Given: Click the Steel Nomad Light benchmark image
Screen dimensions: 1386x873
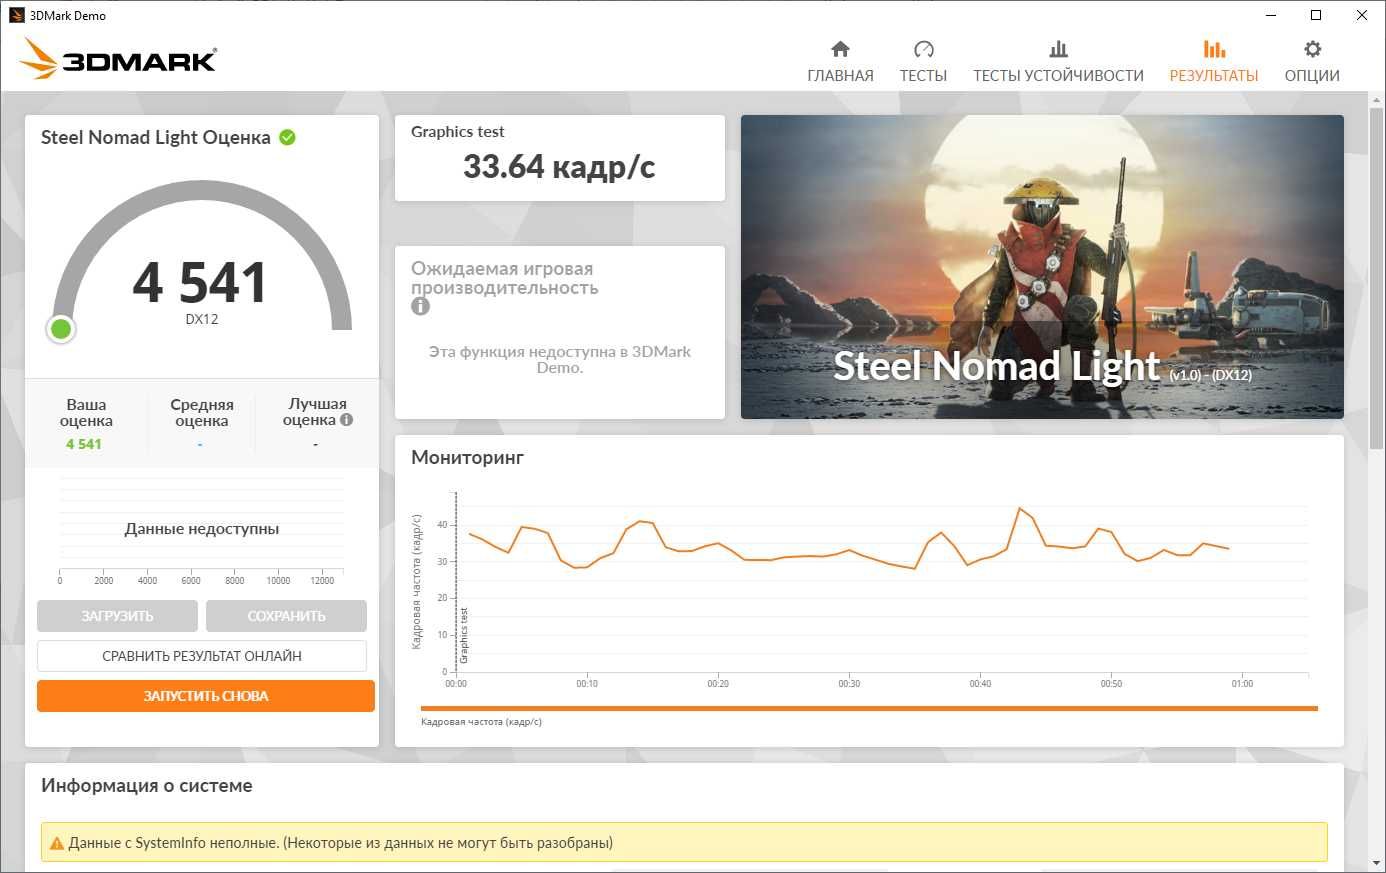Looking at the screenshot, I should click(1042, 267).
